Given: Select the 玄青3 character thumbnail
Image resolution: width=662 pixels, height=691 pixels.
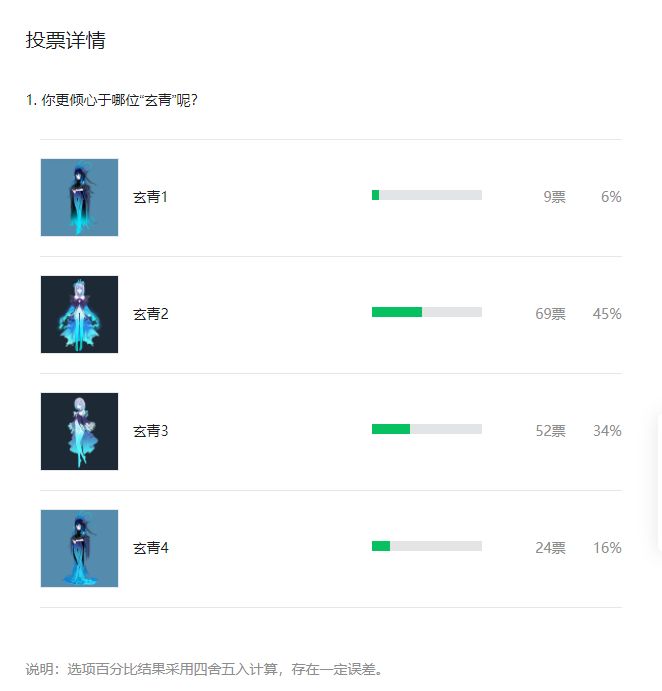Looking at the screenshot, I should coord(79,431).
